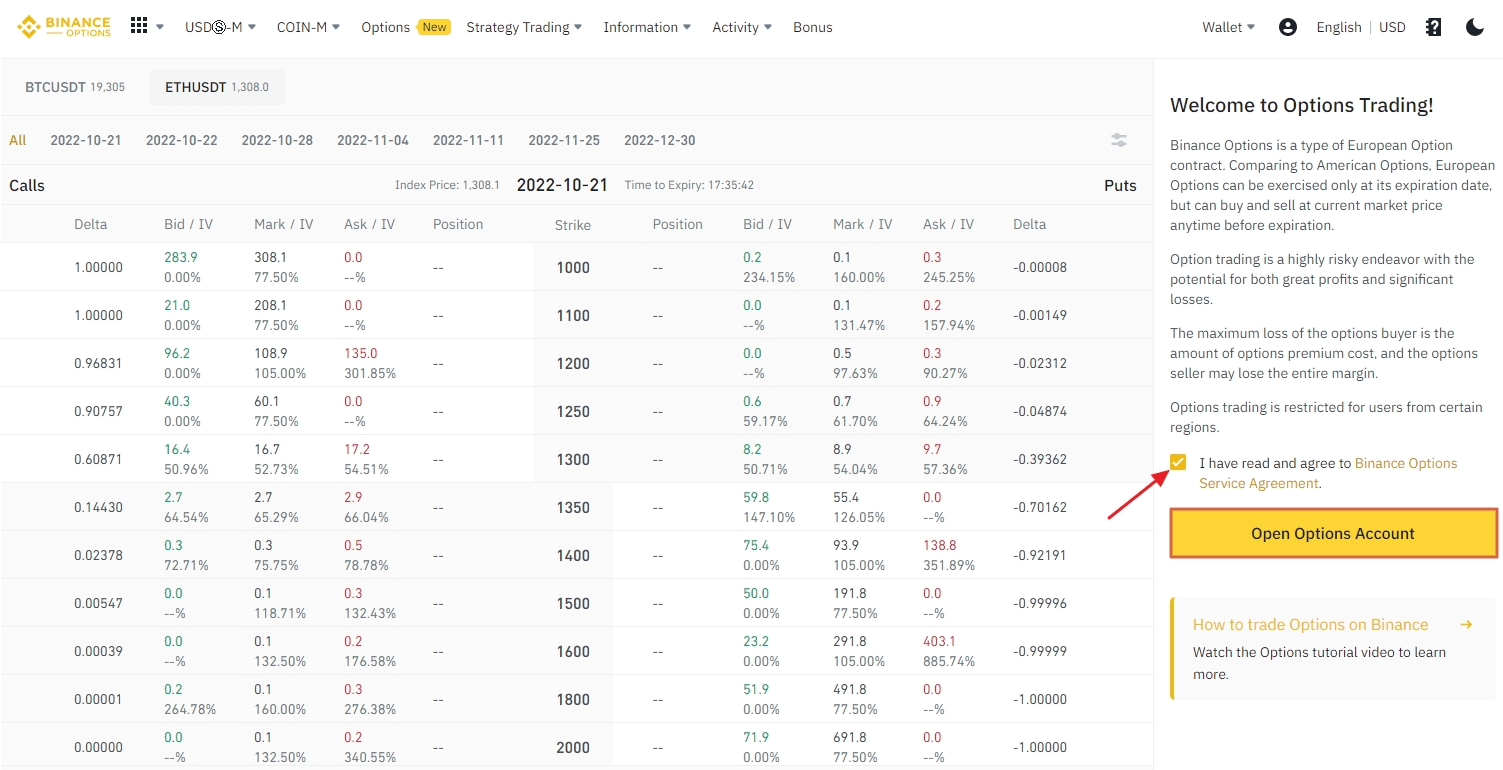The image size is (1503, 770).
Task: Click put bid 8.2 for strike 1300
Action: tap(752, 449)
